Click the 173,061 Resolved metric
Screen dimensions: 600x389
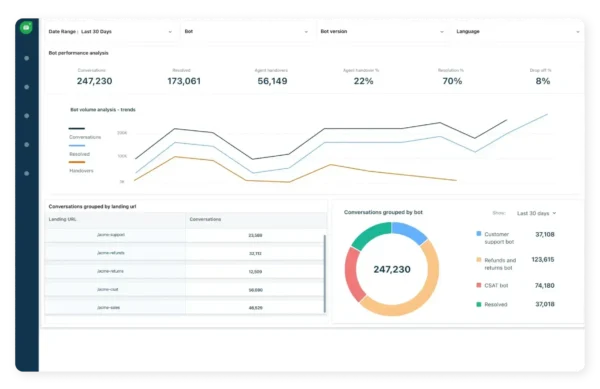(x=184, y=81)
